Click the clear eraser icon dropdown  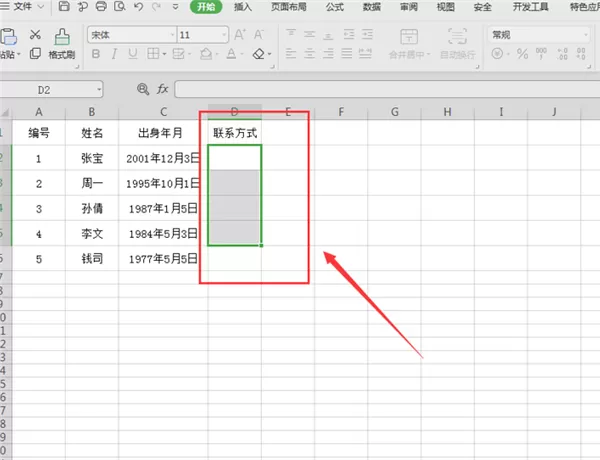pyautogui.click(x=262, y=54)
